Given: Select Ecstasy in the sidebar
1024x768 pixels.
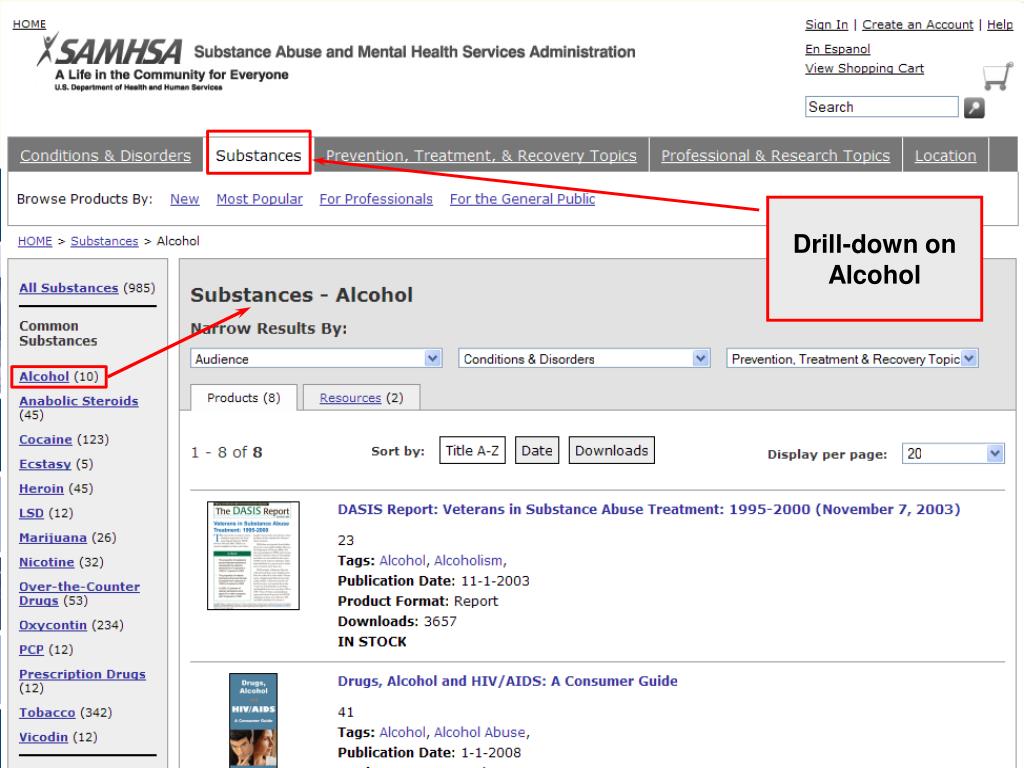Looking at the screenshot, I should pyautogui.click(x=45, y=464).
